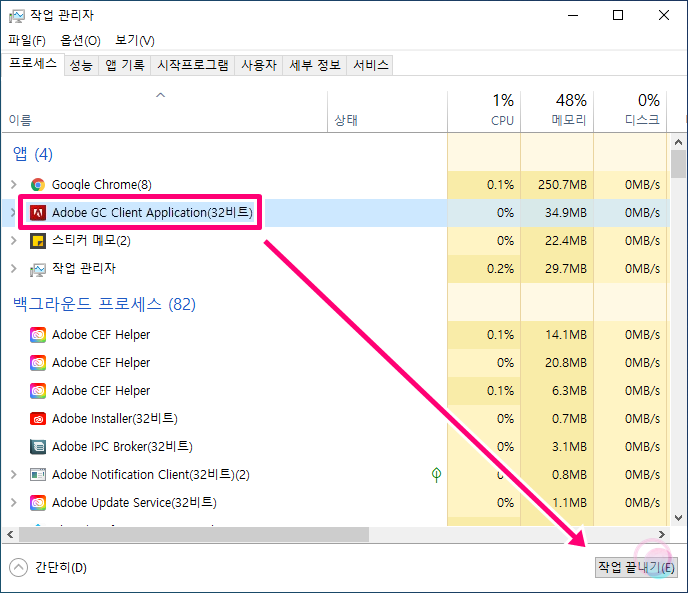Sort by the 메모리 column header

point(557,111)
